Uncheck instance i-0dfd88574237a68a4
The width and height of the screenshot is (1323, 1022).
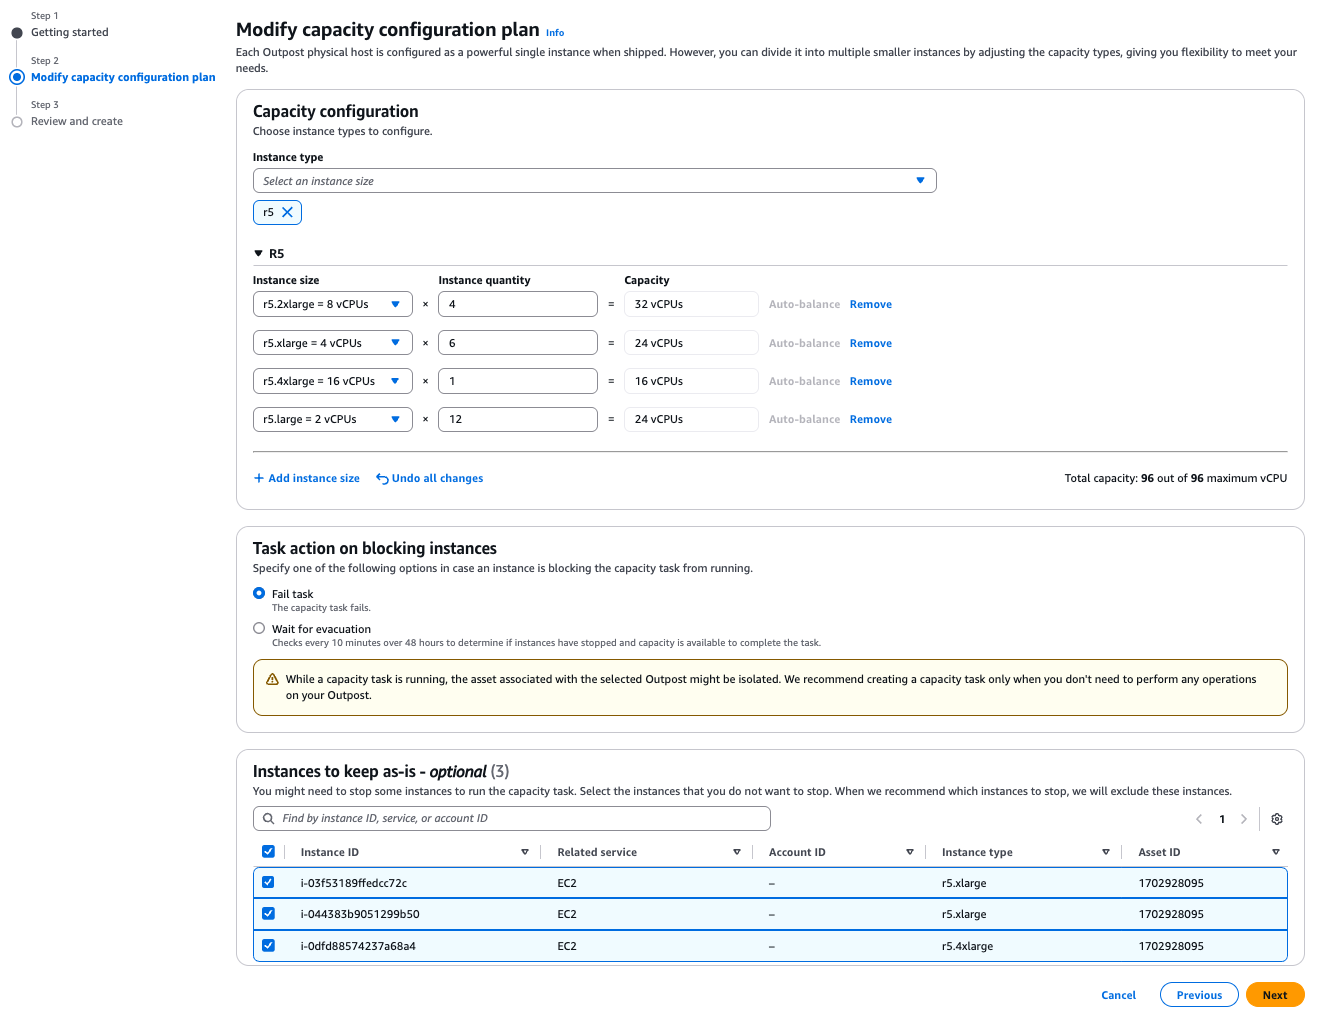(x=268, y=945)
